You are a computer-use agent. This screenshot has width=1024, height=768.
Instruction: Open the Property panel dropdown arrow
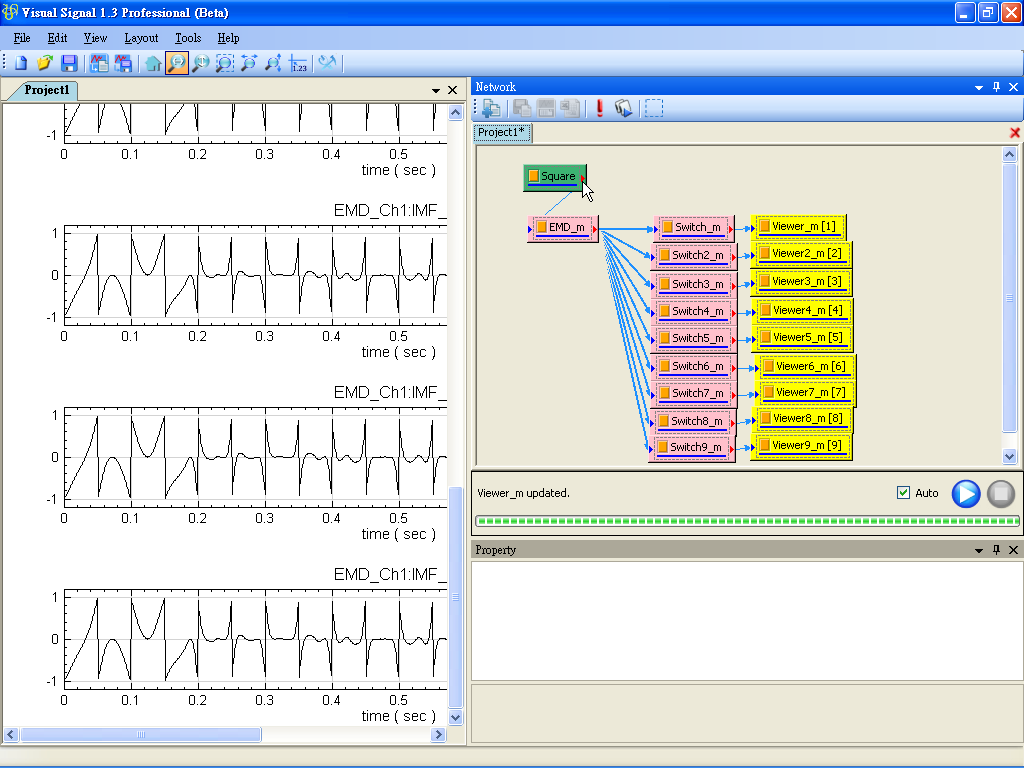[x=979, y=551]
